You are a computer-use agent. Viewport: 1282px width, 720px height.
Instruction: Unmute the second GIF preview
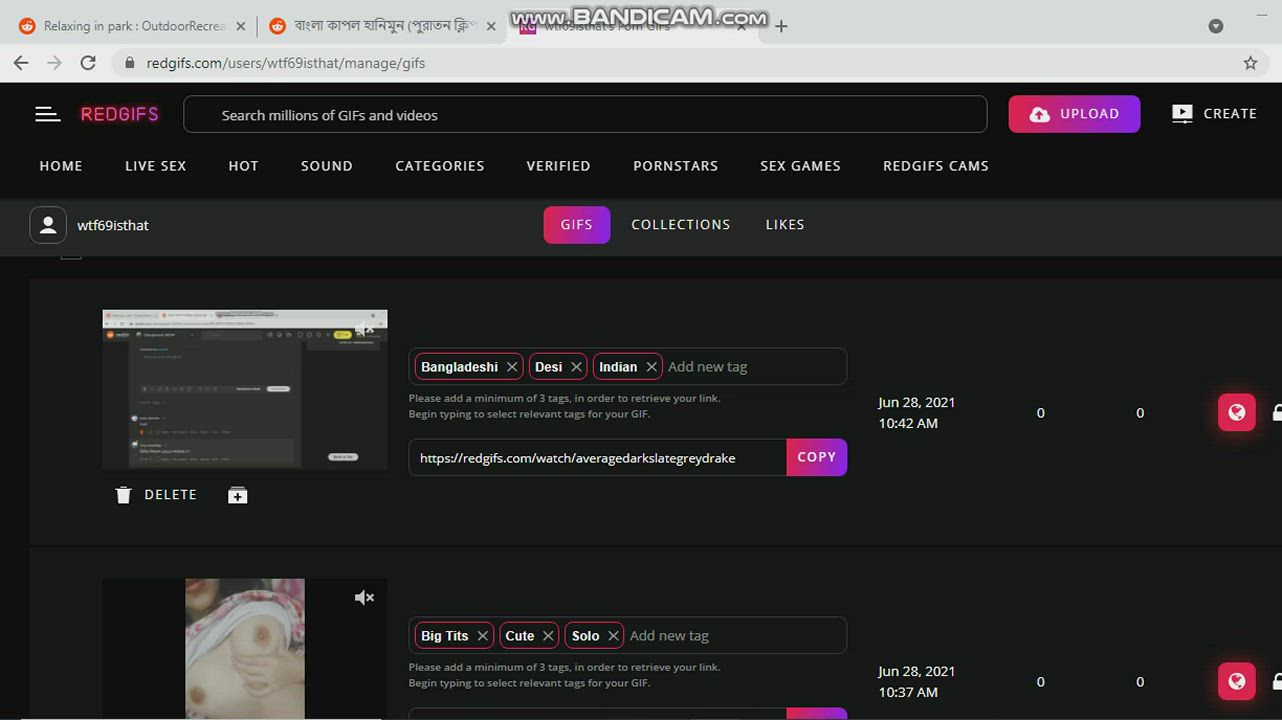pyautogui.click(x=364, y=598)
